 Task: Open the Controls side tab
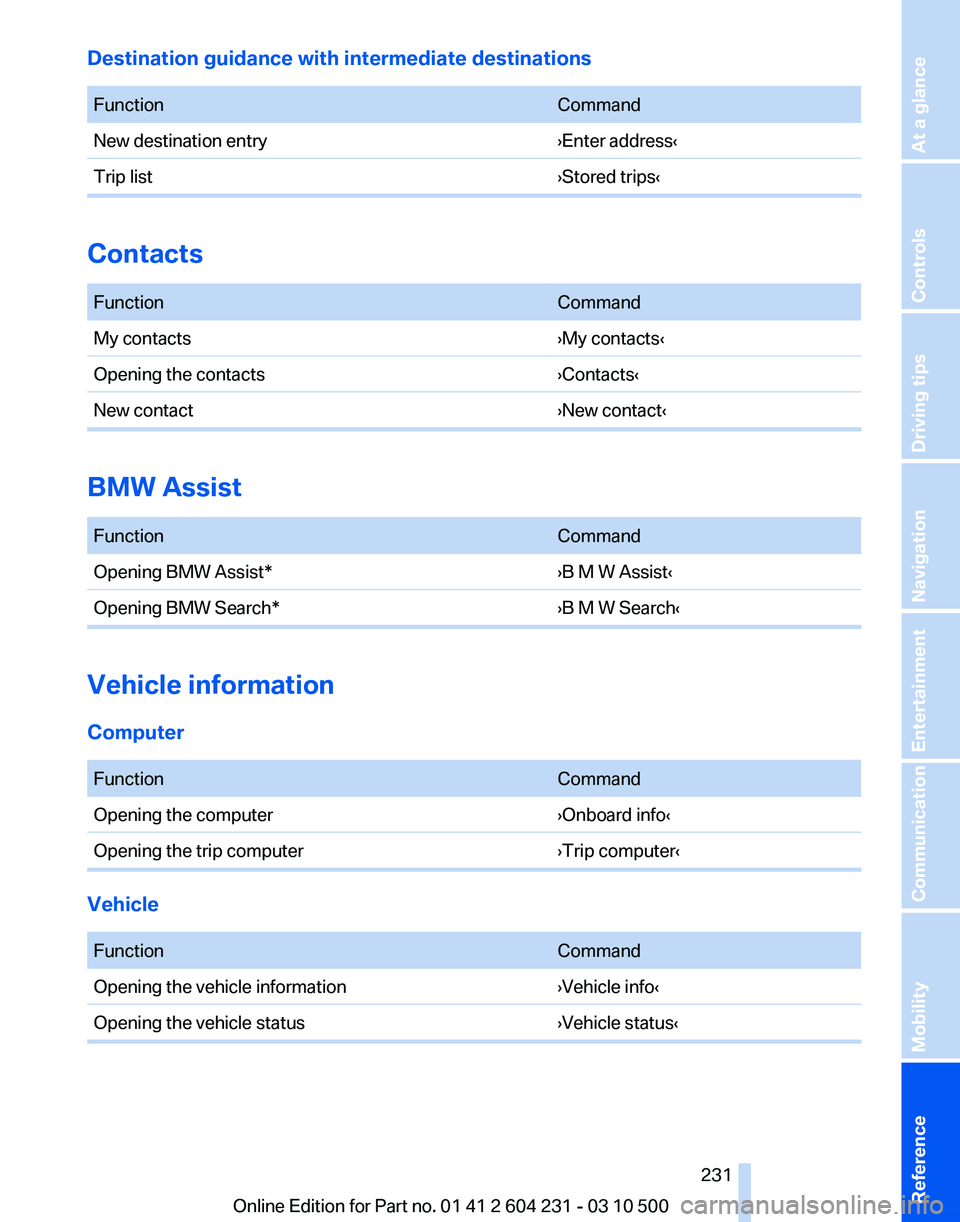click(930, 236)
